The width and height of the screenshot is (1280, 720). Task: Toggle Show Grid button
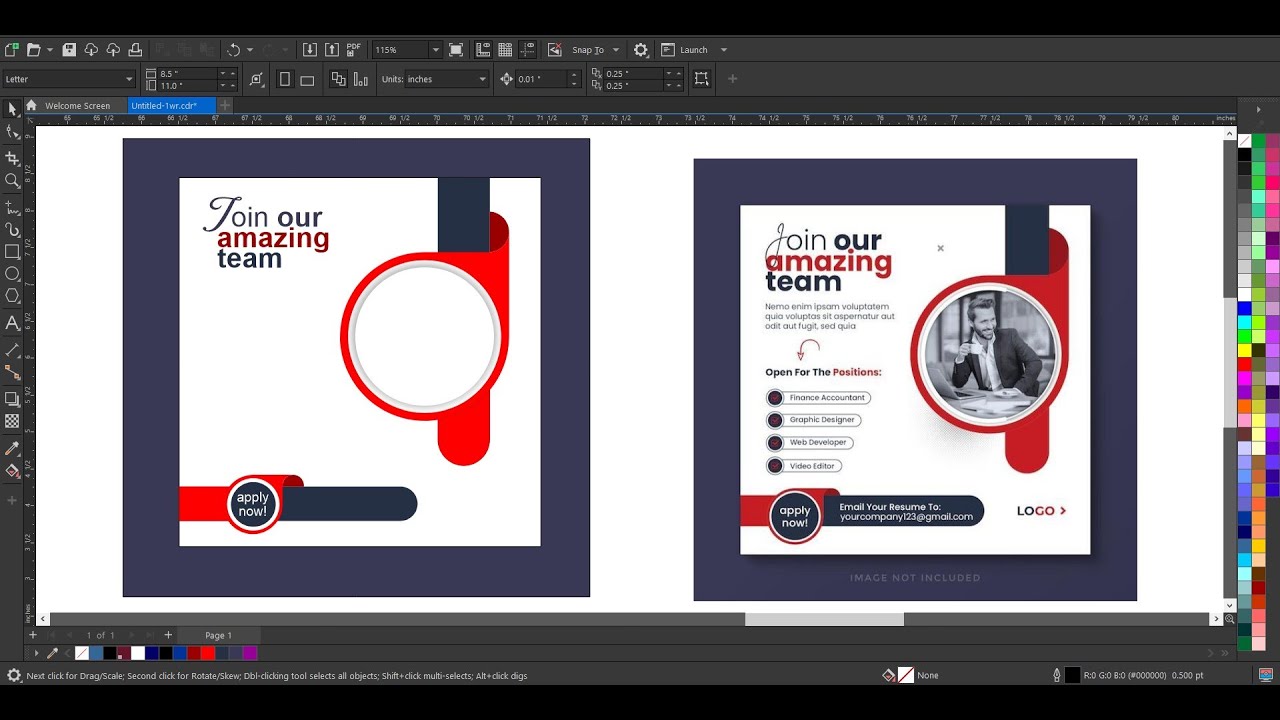pos(505,49)
